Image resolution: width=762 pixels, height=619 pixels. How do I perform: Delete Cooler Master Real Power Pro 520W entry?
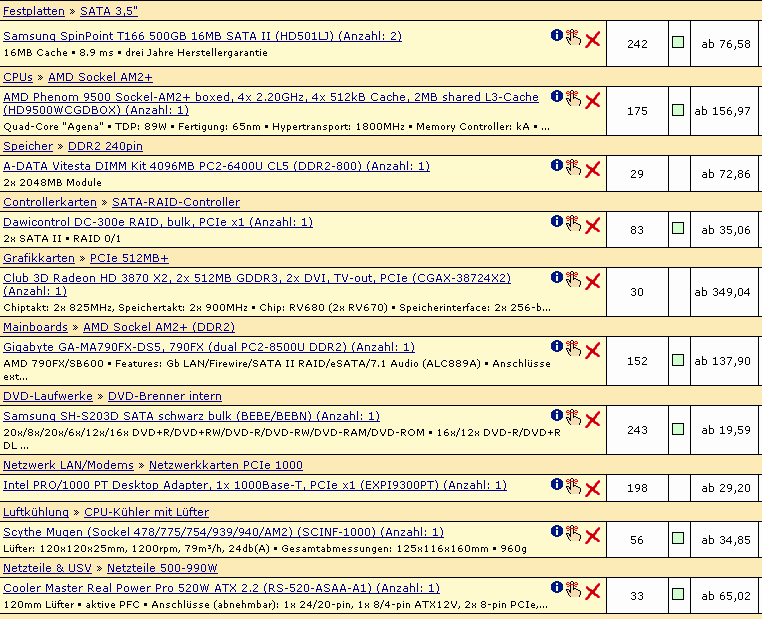(x=592, y=591)
